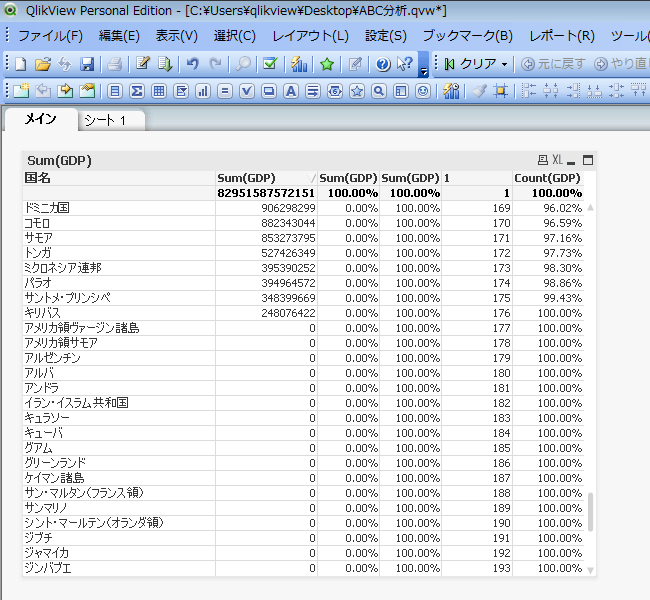This screenshot has height=600, width=650.
Task: Open the Quick Chart wizard icon
Action: (298, 64)
